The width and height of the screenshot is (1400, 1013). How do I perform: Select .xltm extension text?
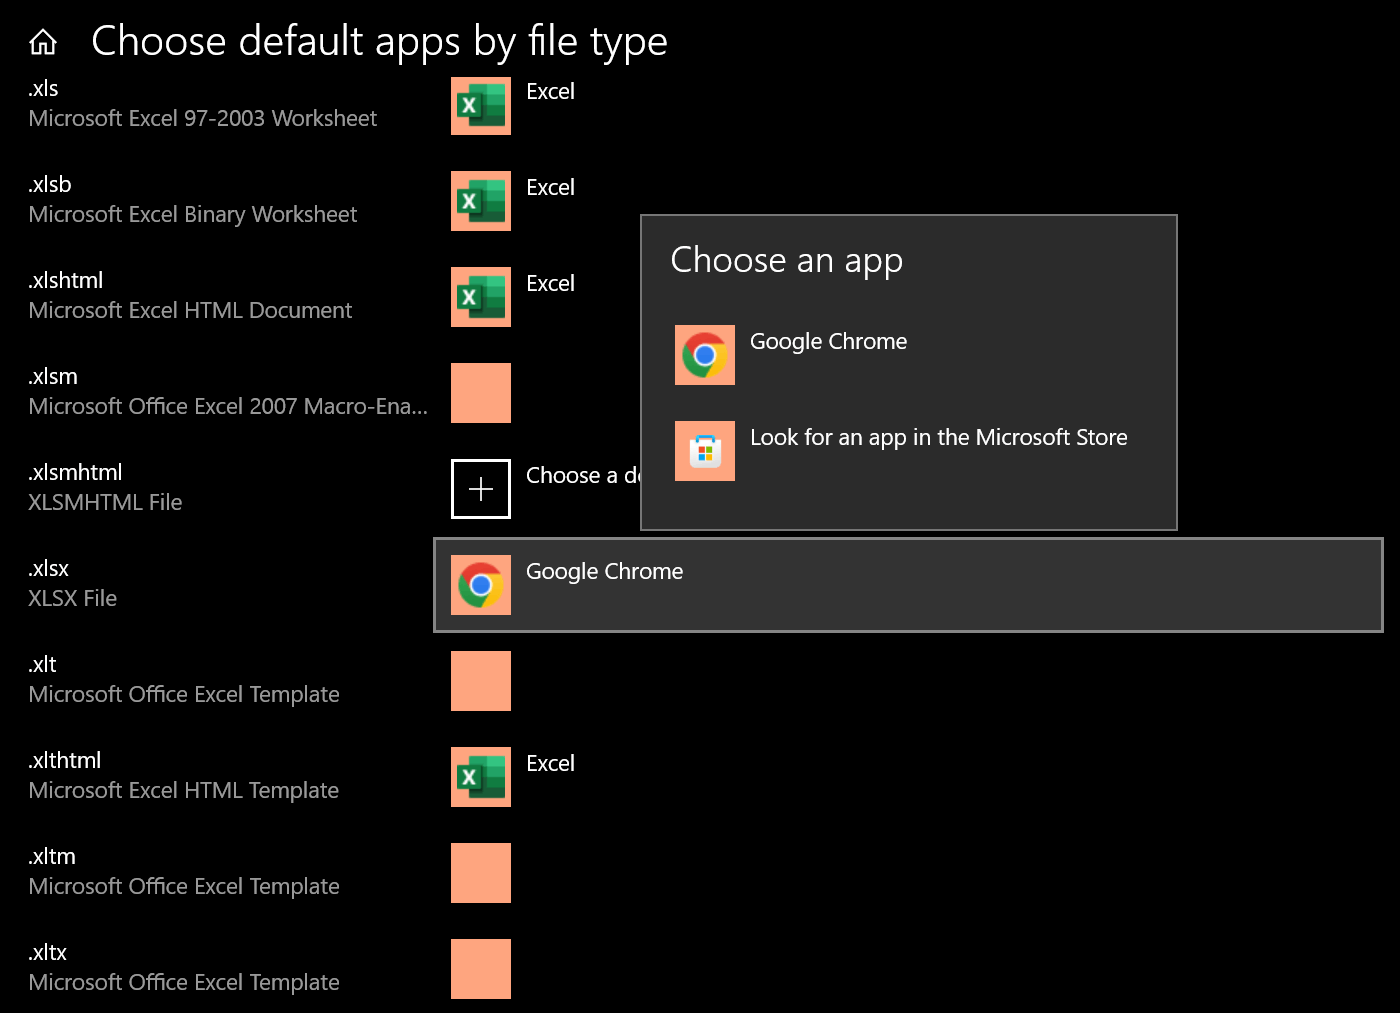click(52, 856)
